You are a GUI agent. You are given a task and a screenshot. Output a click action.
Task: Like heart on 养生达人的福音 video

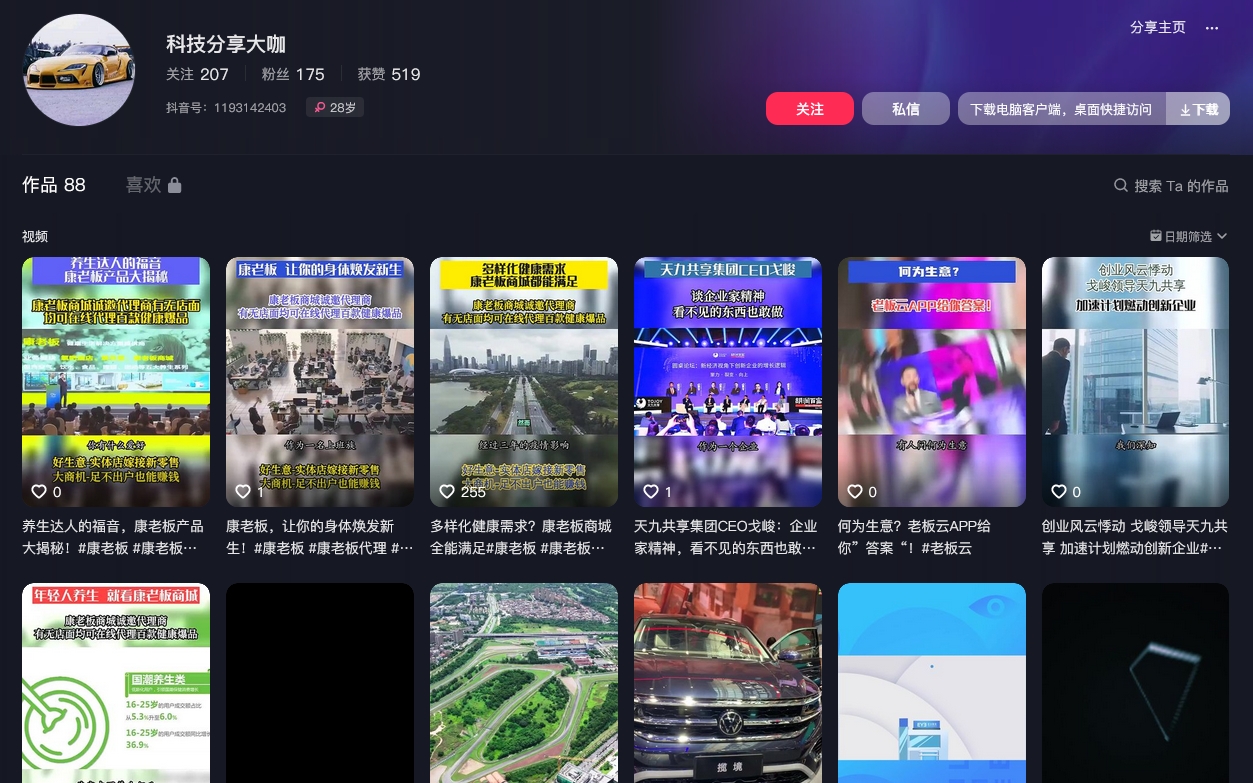tap(39, 491)
